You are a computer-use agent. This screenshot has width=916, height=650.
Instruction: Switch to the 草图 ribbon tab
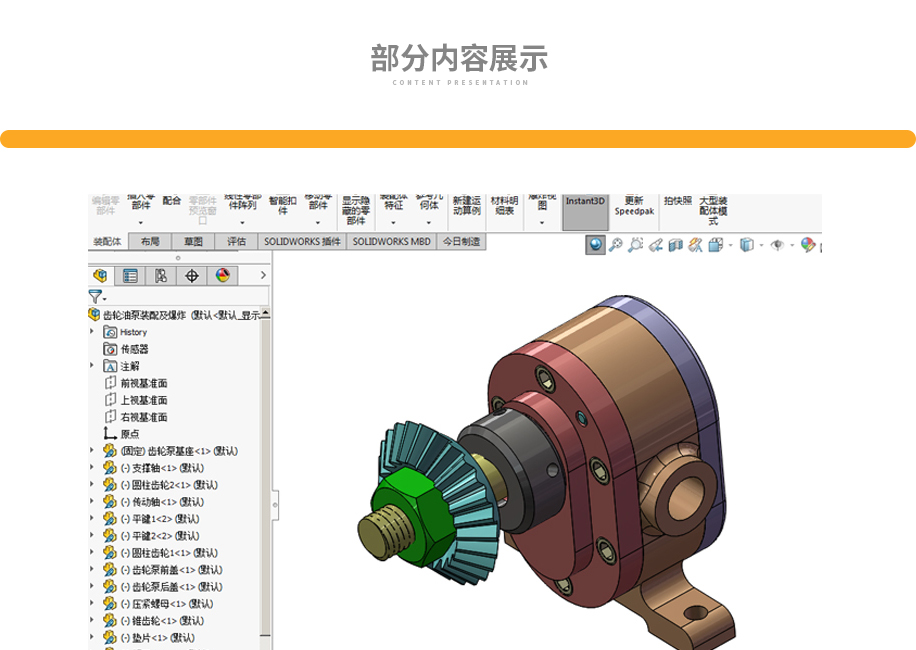click(193, 242)
